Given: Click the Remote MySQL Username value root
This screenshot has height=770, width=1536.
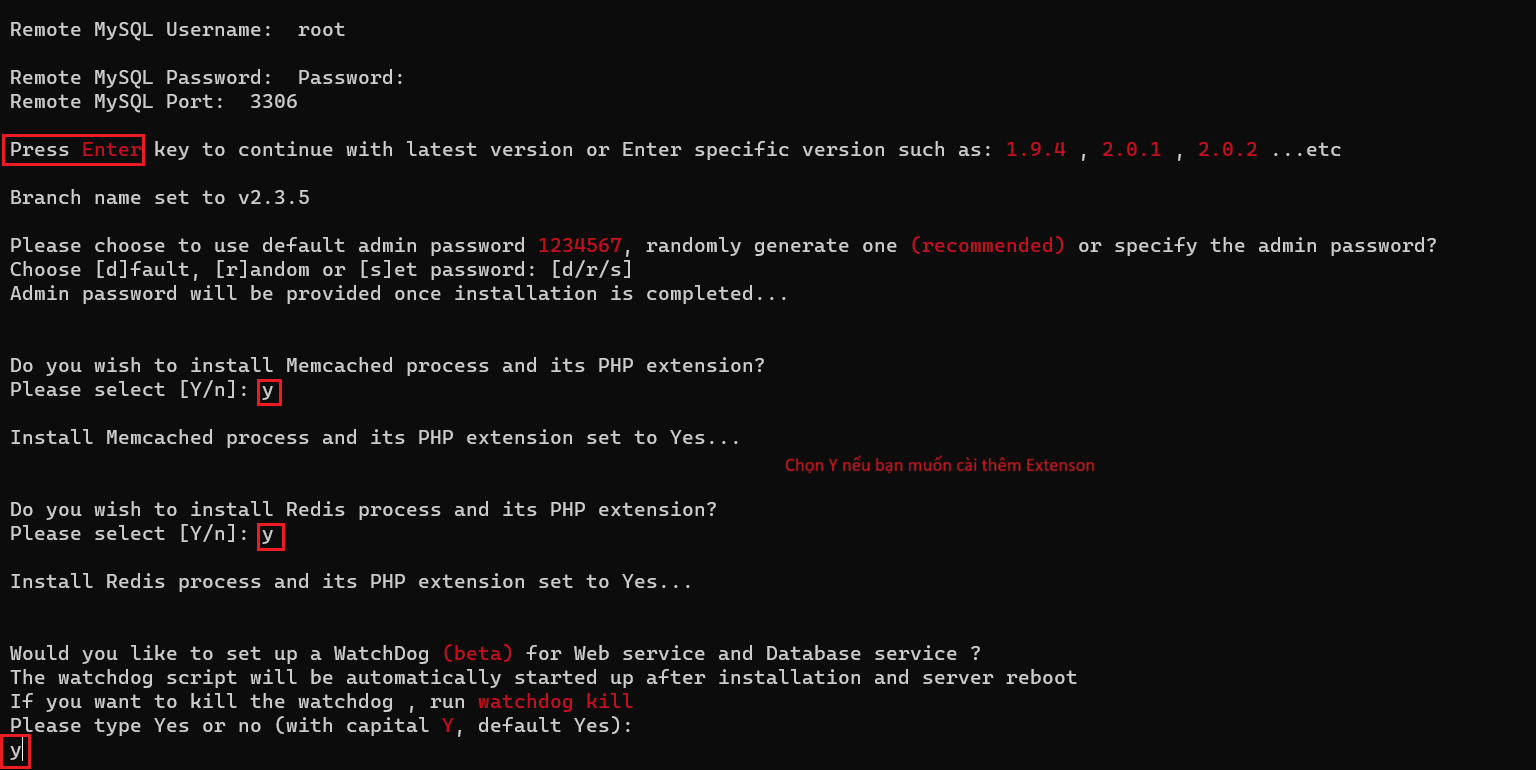Looking at the screenshot, I should tap(322, 30).
